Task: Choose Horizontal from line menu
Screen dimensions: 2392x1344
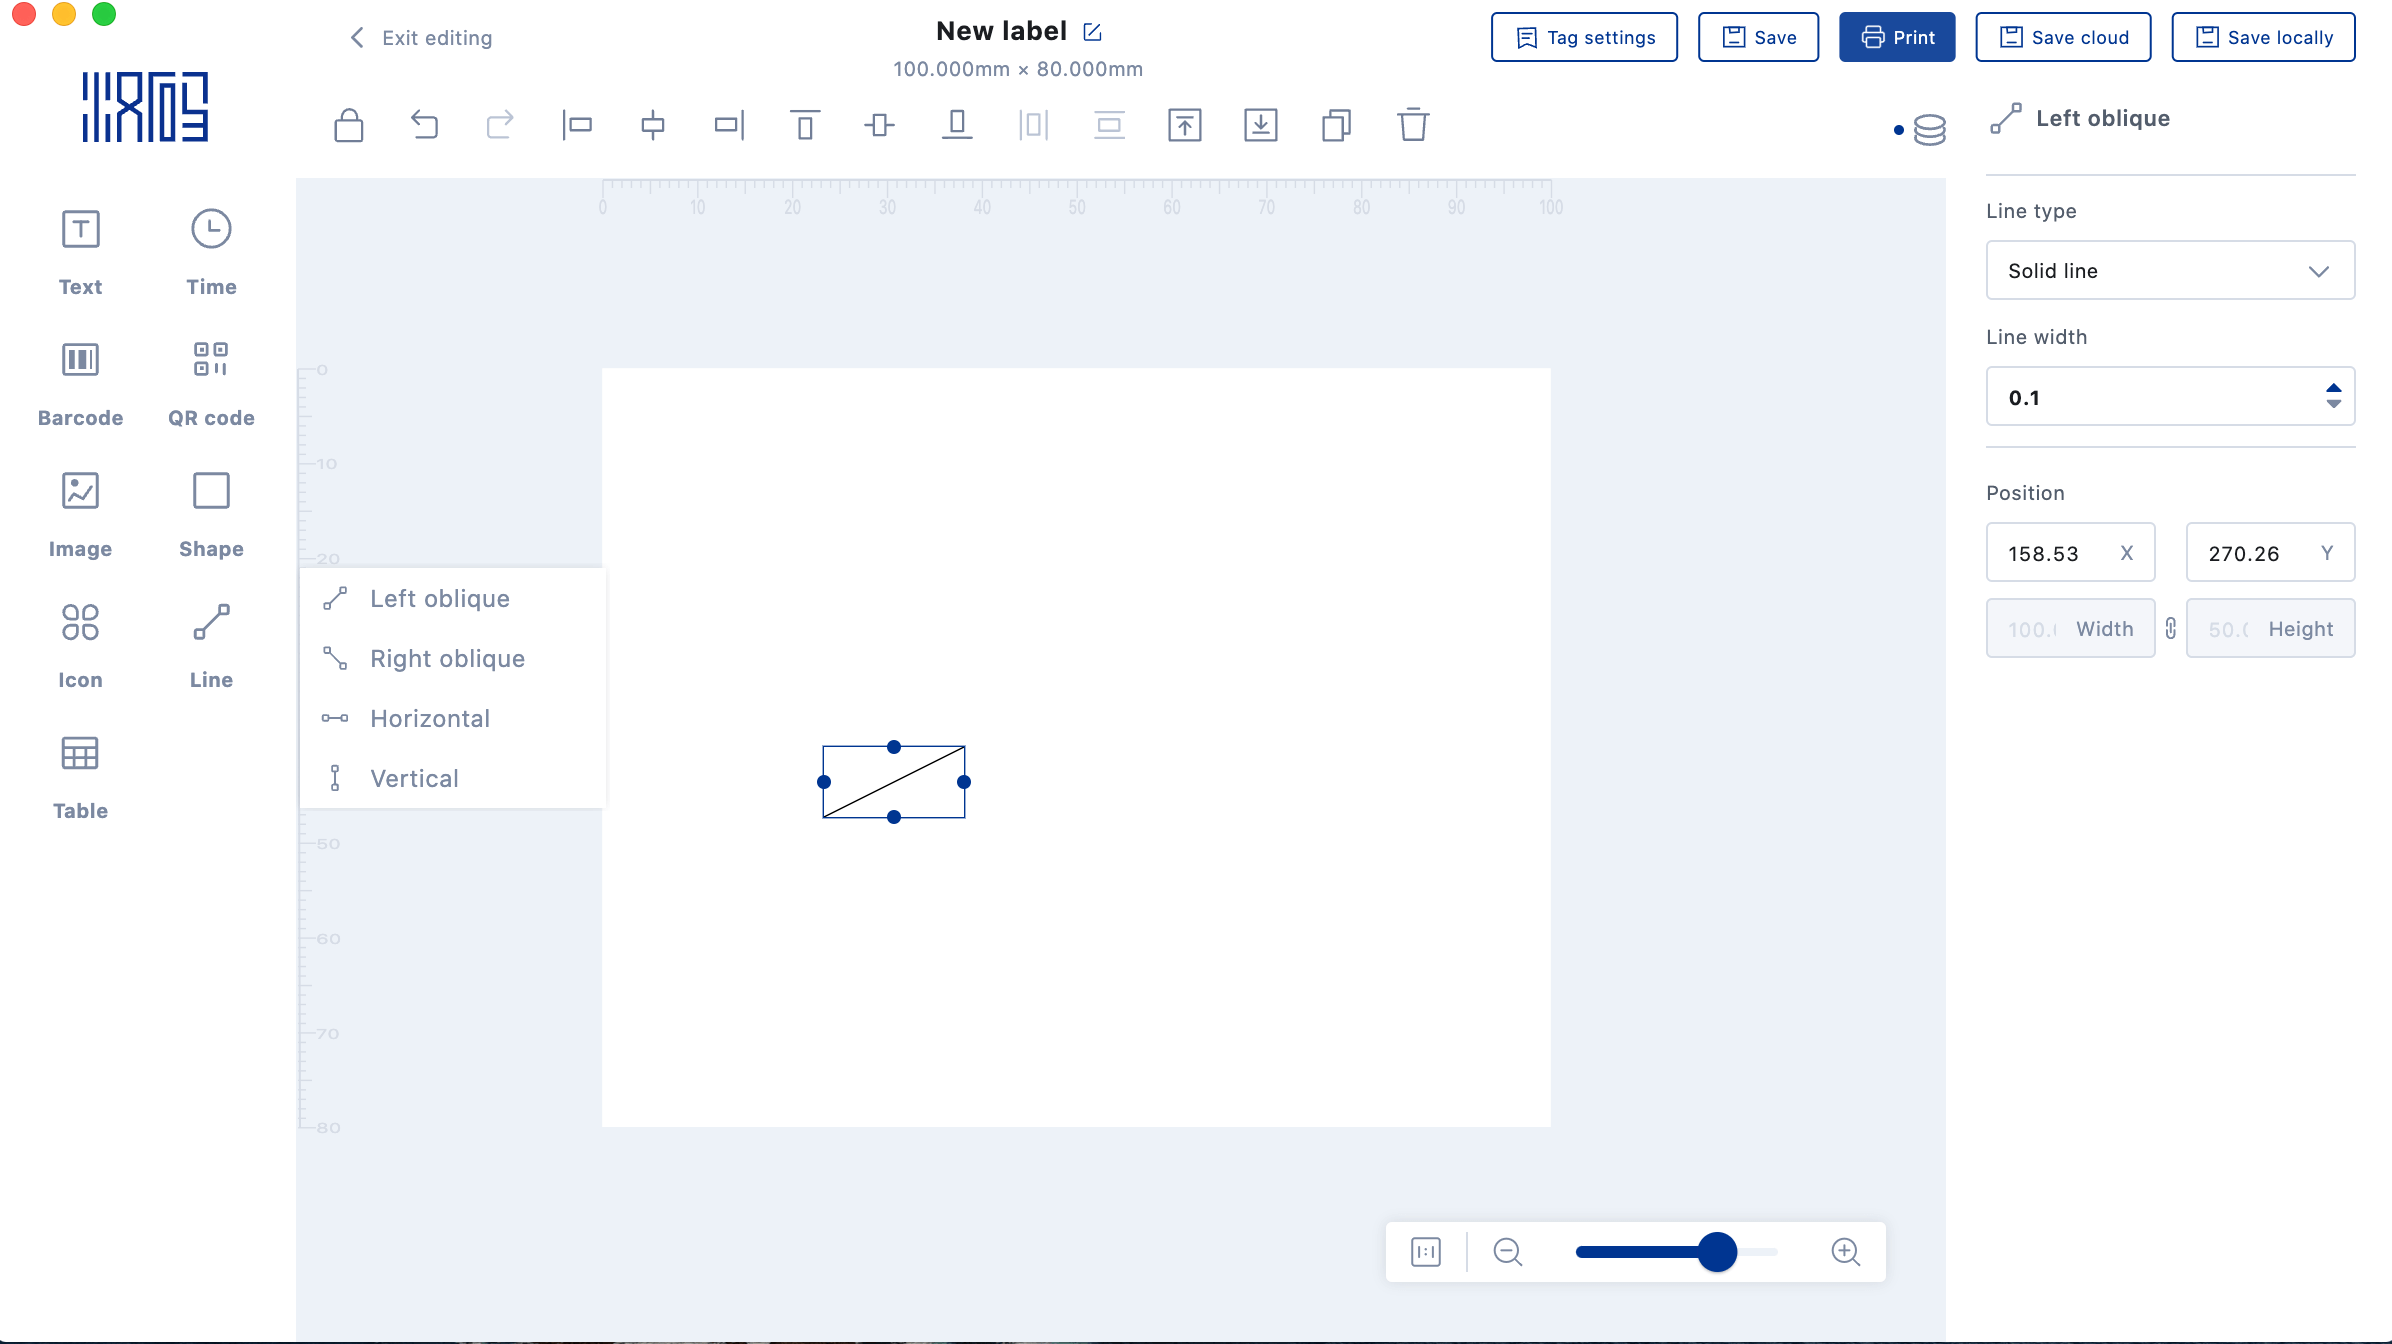Action: [430, 718]
